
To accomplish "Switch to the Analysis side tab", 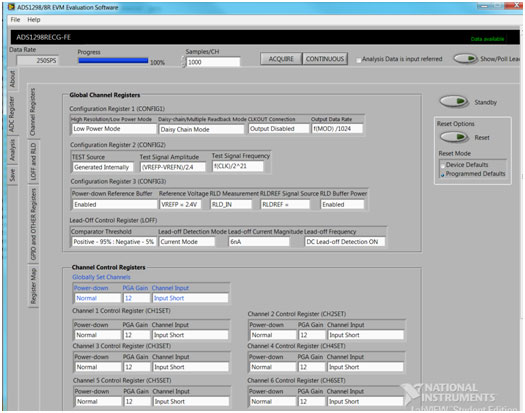I will pyautogui.click(x=12, y=150).
